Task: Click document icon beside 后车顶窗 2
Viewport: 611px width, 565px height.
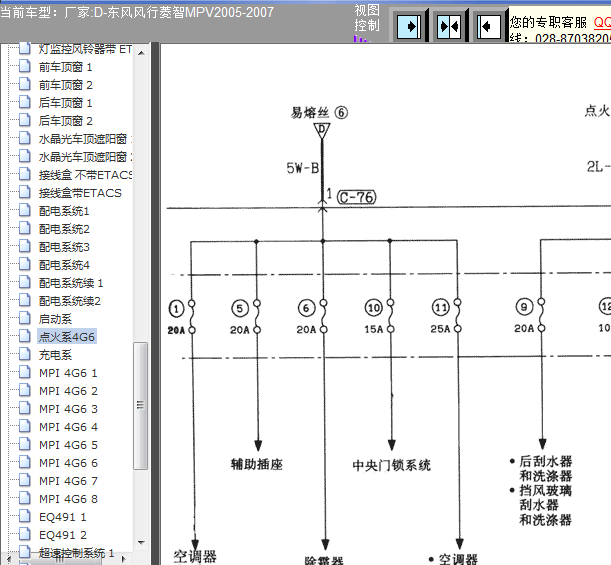Action: coord(25,120)
